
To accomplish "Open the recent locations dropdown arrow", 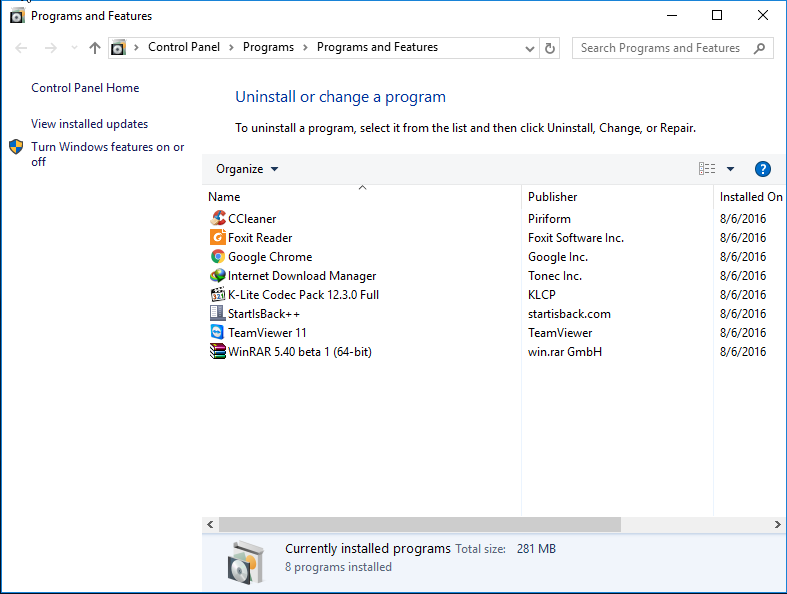I will [x=74, y=48].
